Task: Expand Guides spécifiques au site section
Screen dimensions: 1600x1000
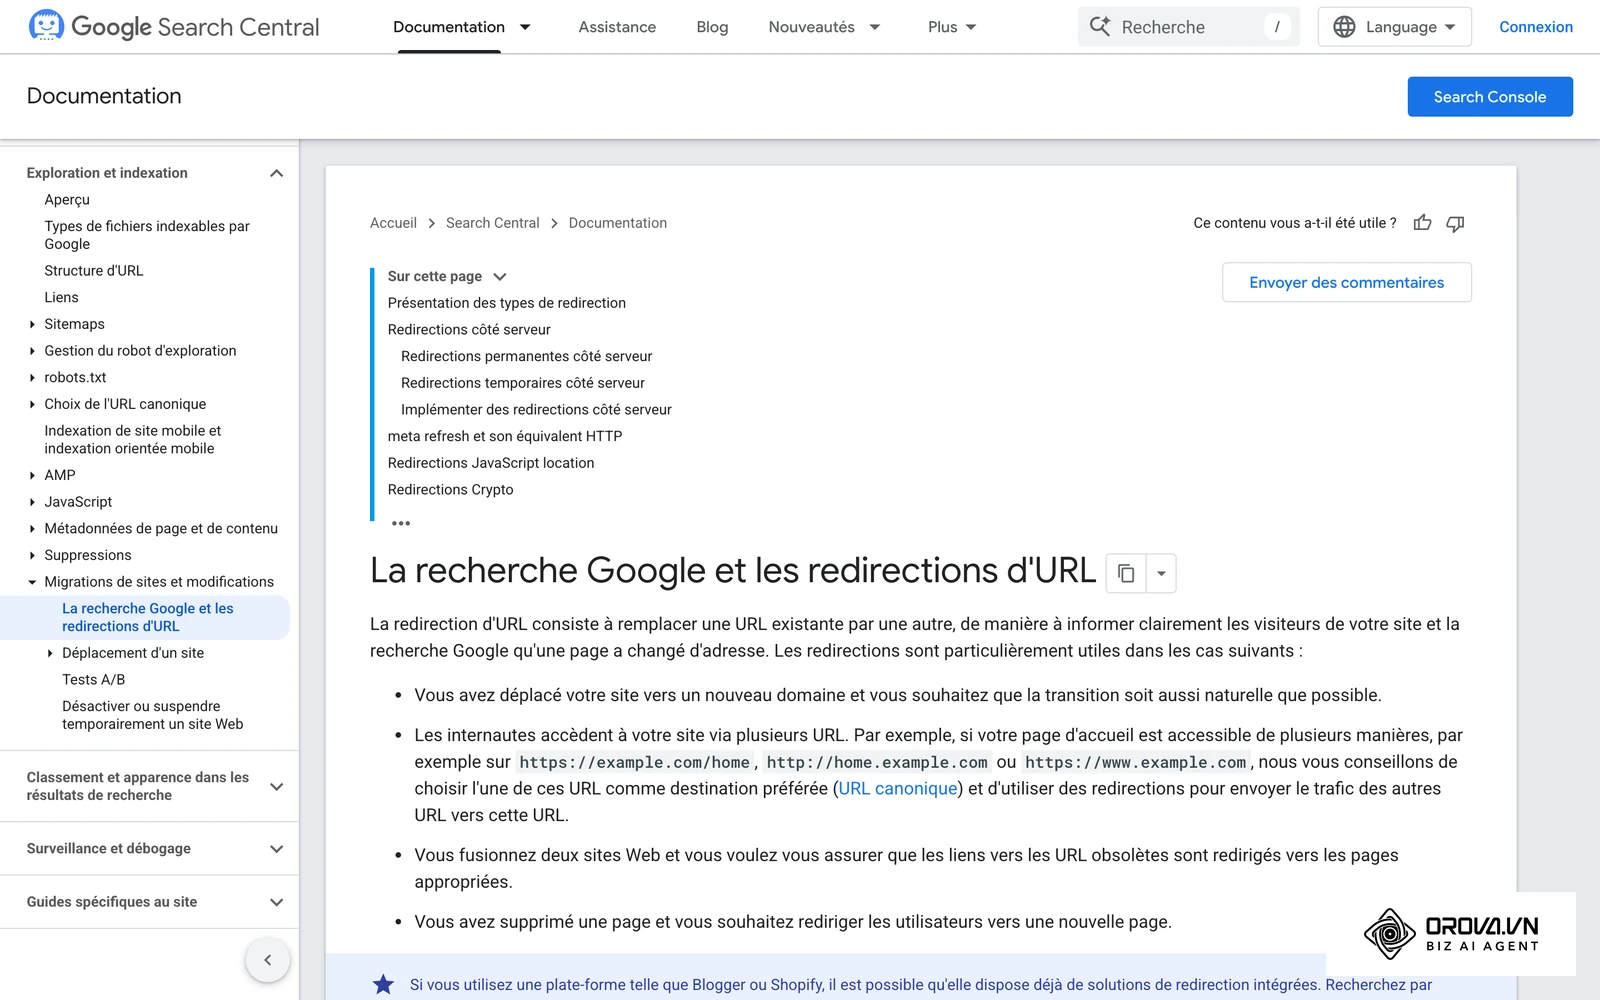Action: [277, 902]
